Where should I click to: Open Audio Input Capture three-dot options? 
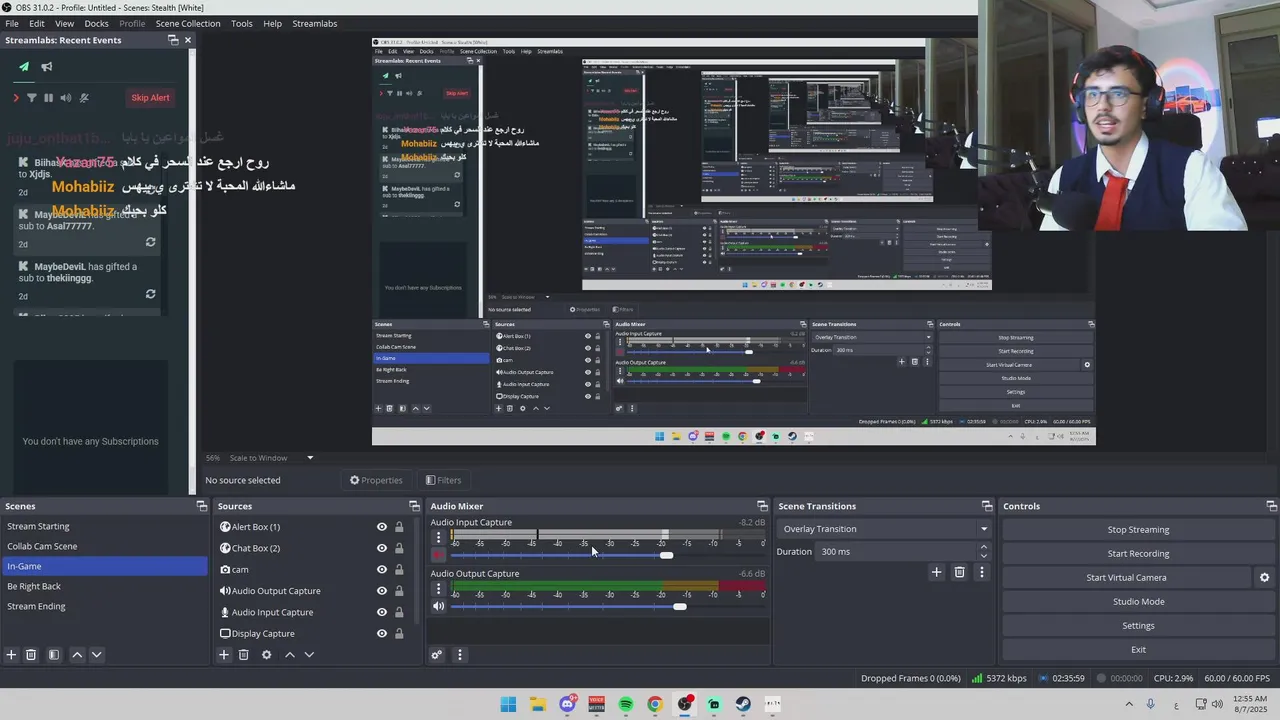(x=438, y=537)
